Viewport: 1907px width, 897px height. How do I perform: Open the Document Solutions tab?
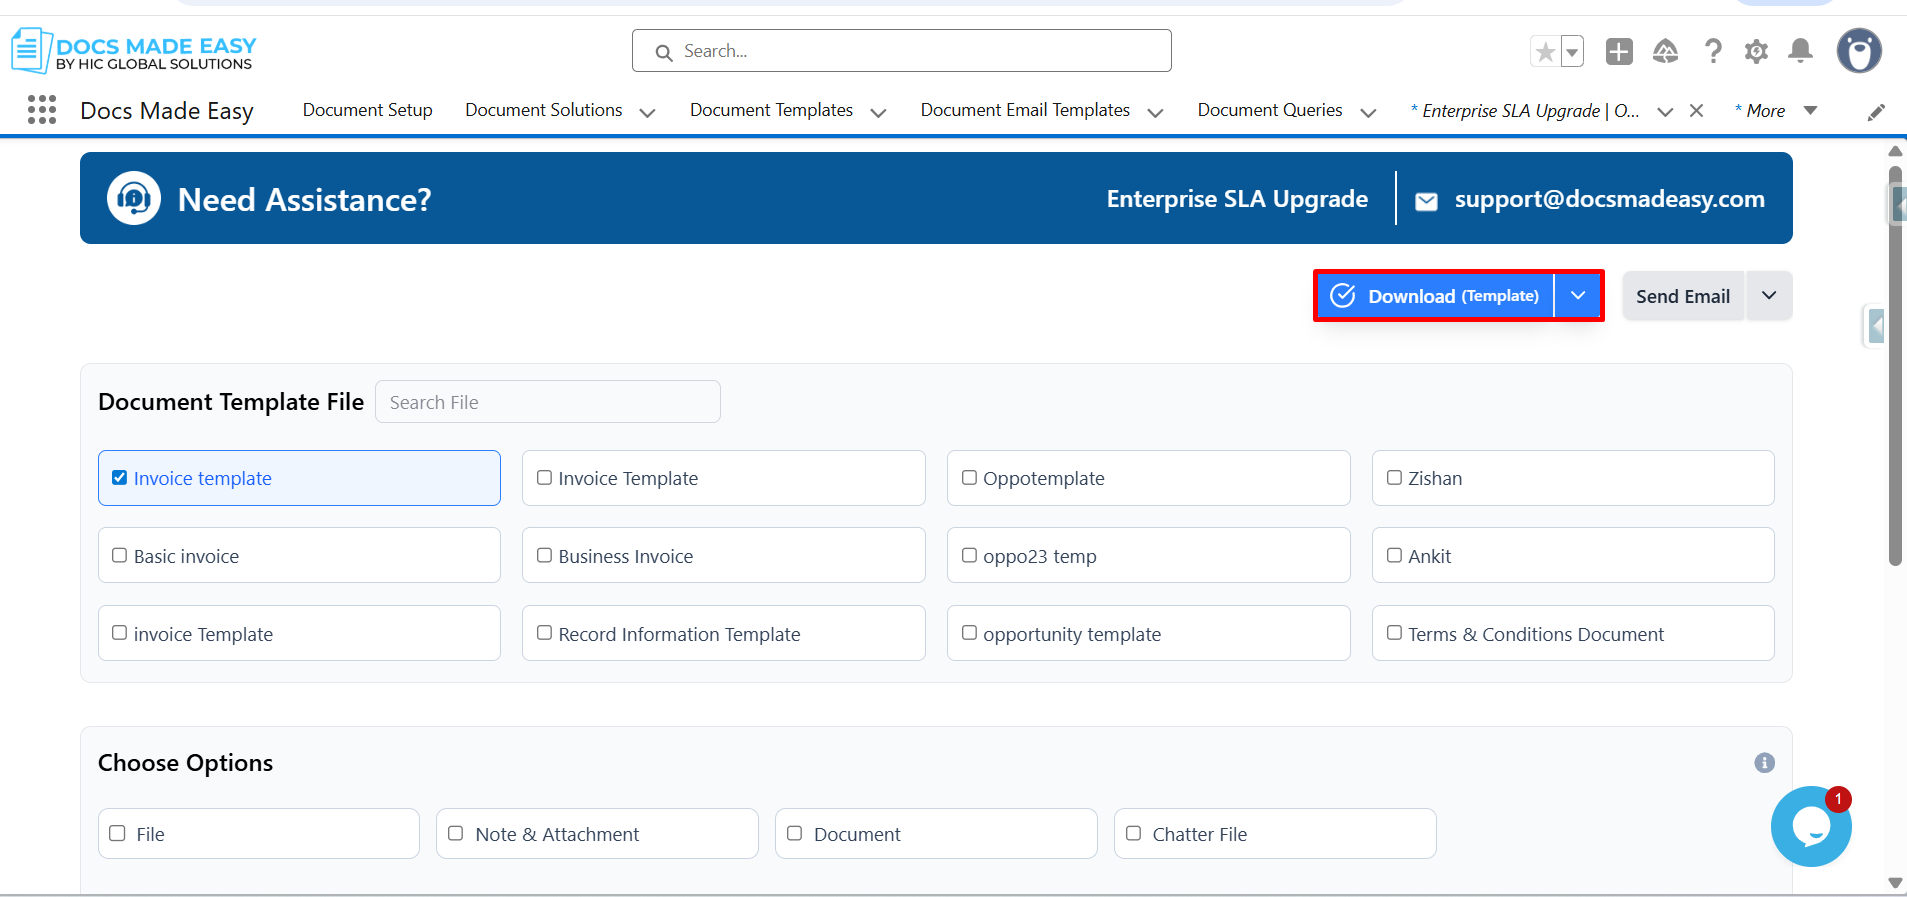(x=543, y=110)
